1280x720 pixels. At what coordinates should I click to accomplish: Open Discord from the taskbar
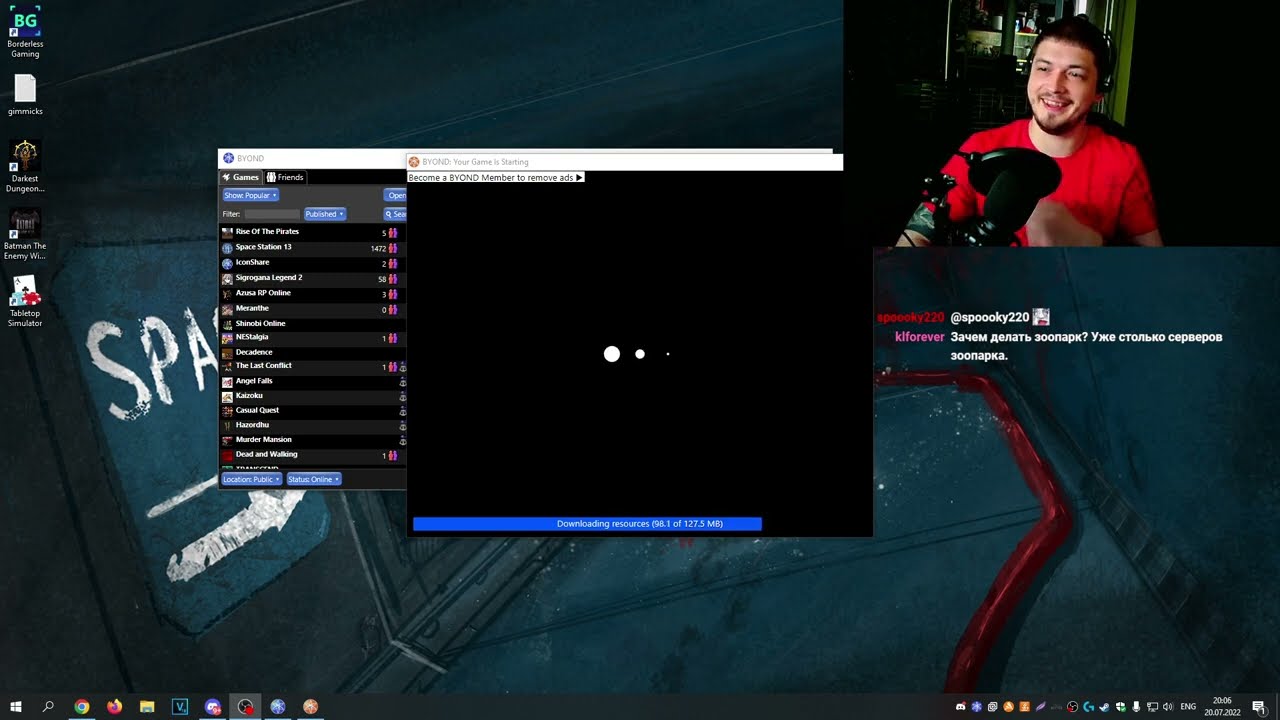pos(212,707)
